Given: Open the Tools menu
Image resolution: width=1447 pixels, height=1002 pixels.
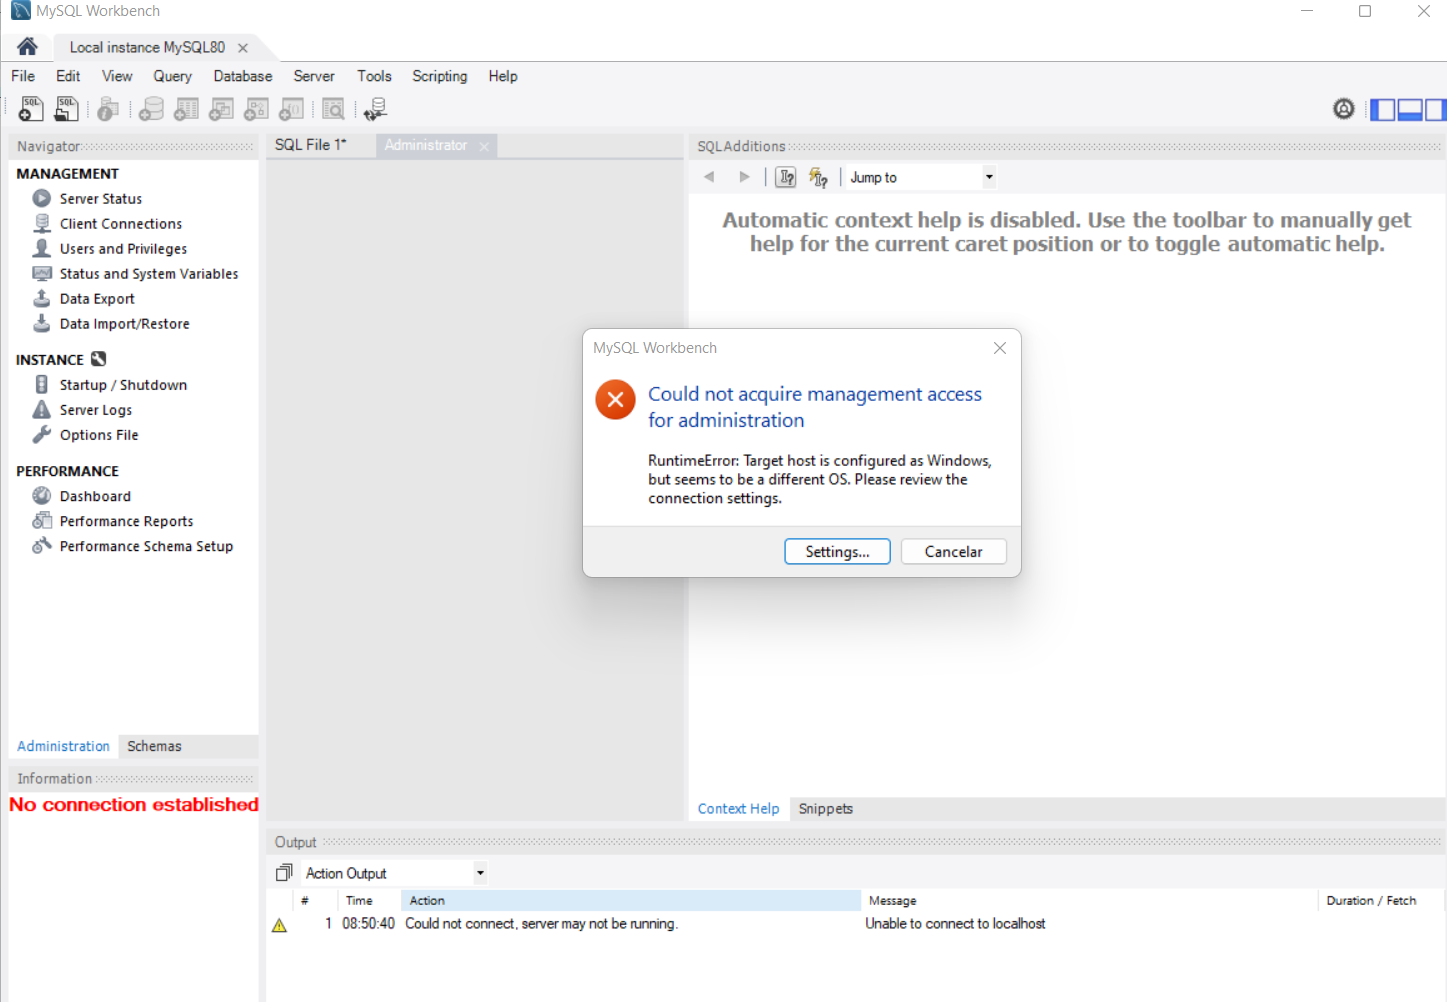Looking at the screenshot, I should pos(374,76).
